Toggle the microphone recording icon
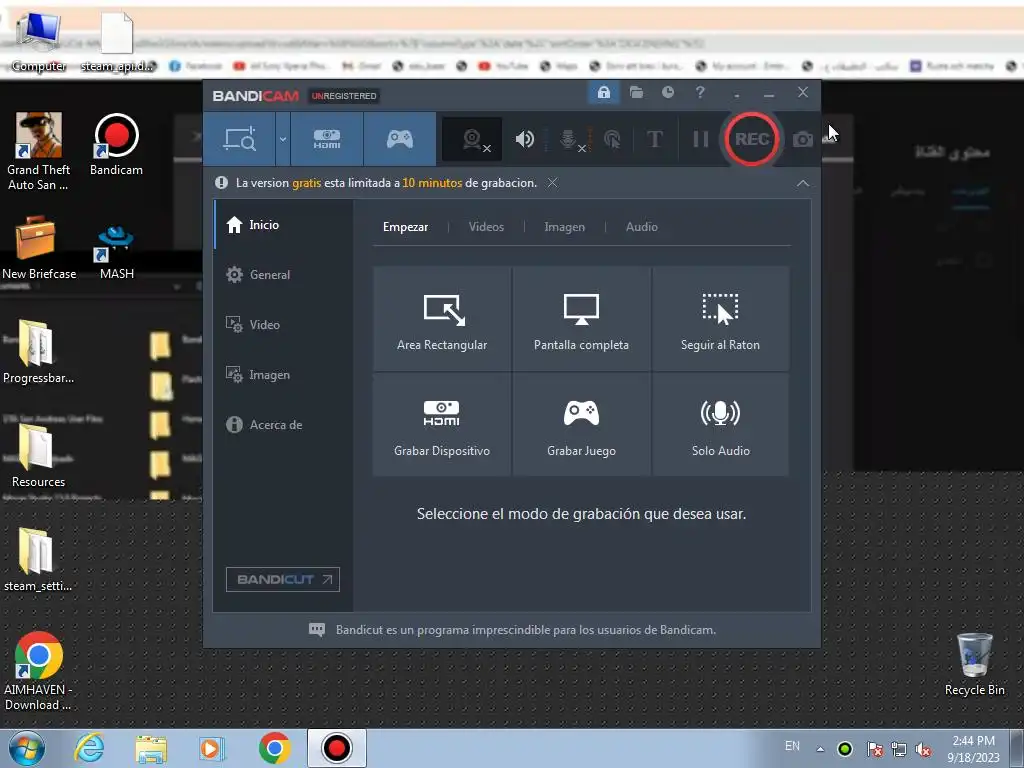Image resolution: width=1024 pixels, height=768 pixels. (569, 139)
